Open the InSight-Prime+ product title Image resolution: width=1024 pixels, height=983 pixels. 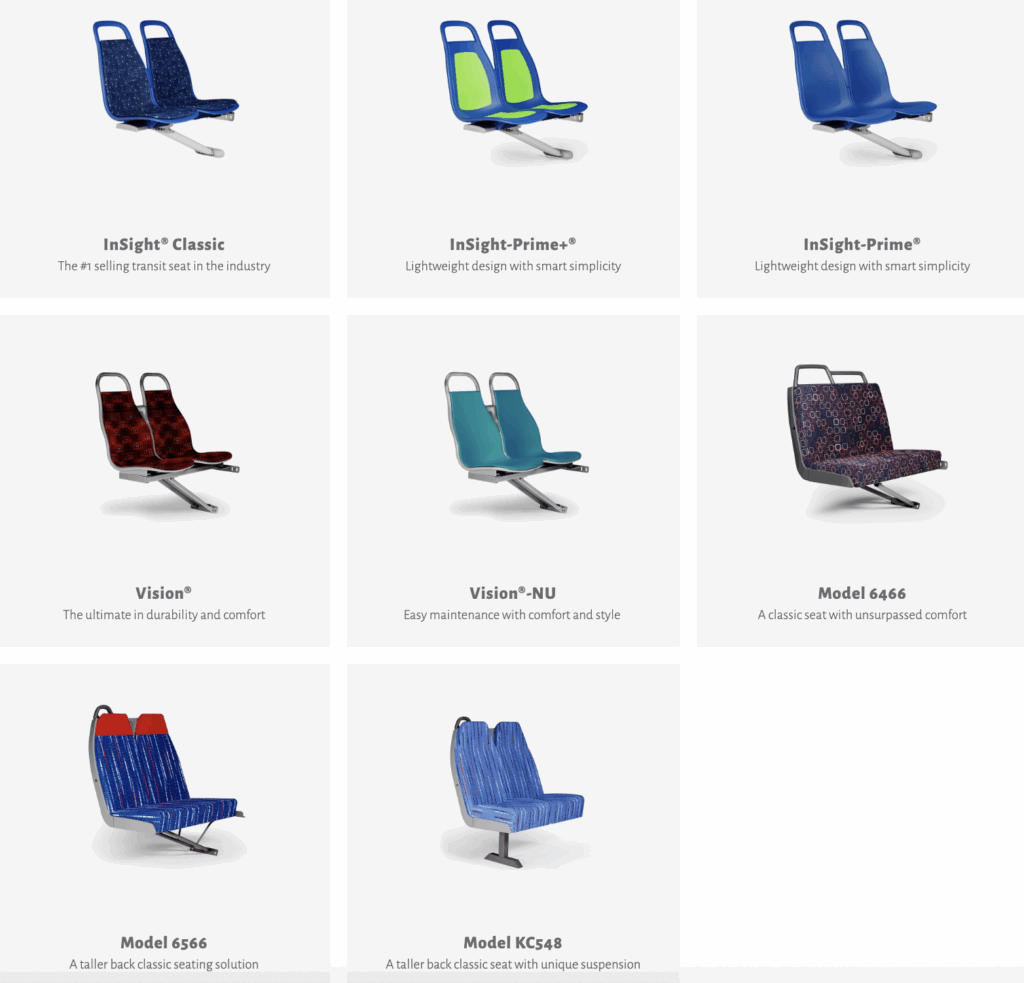click(513, 244)
